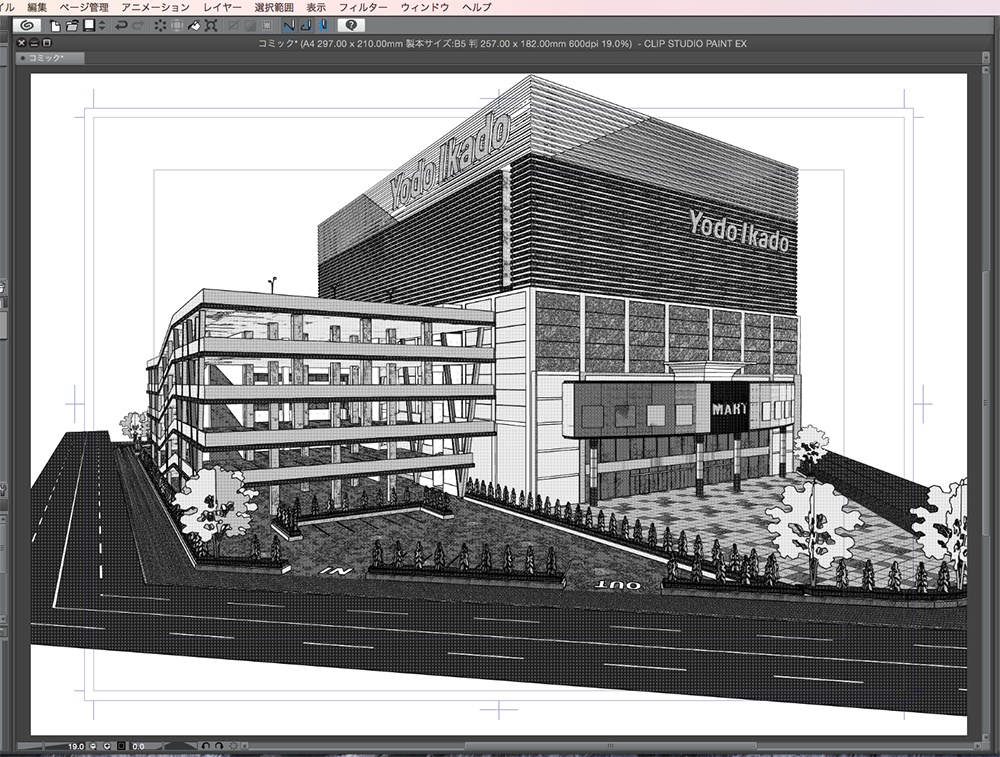1000x757 pixels.
Task: Click Clear Outside Selection icon
Action: 177,26
